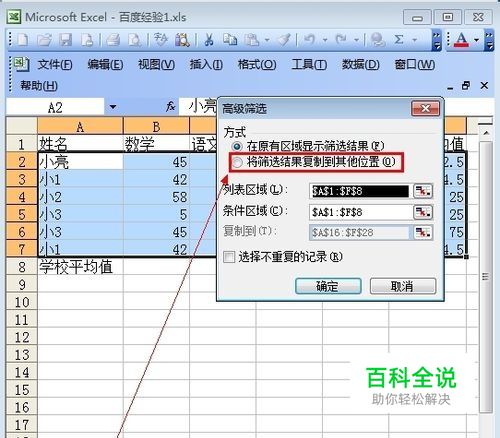Click the Select All corner box

22,126
